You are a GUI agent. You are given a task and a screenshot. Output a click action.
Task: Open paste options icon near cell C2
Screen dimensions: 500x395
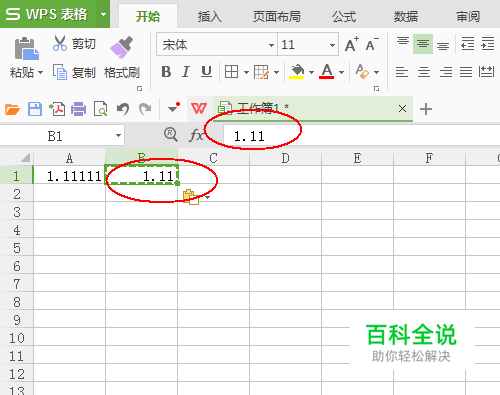pyautogui.click(x=191, y=197)
